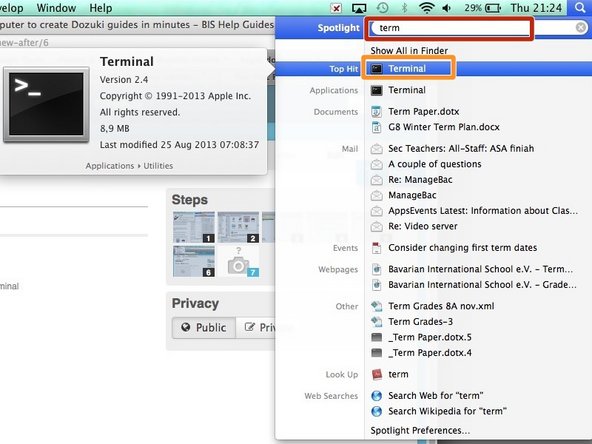Open mail "A couple of questions"
This screenshot has height=444, width=592.
point(426,164)
